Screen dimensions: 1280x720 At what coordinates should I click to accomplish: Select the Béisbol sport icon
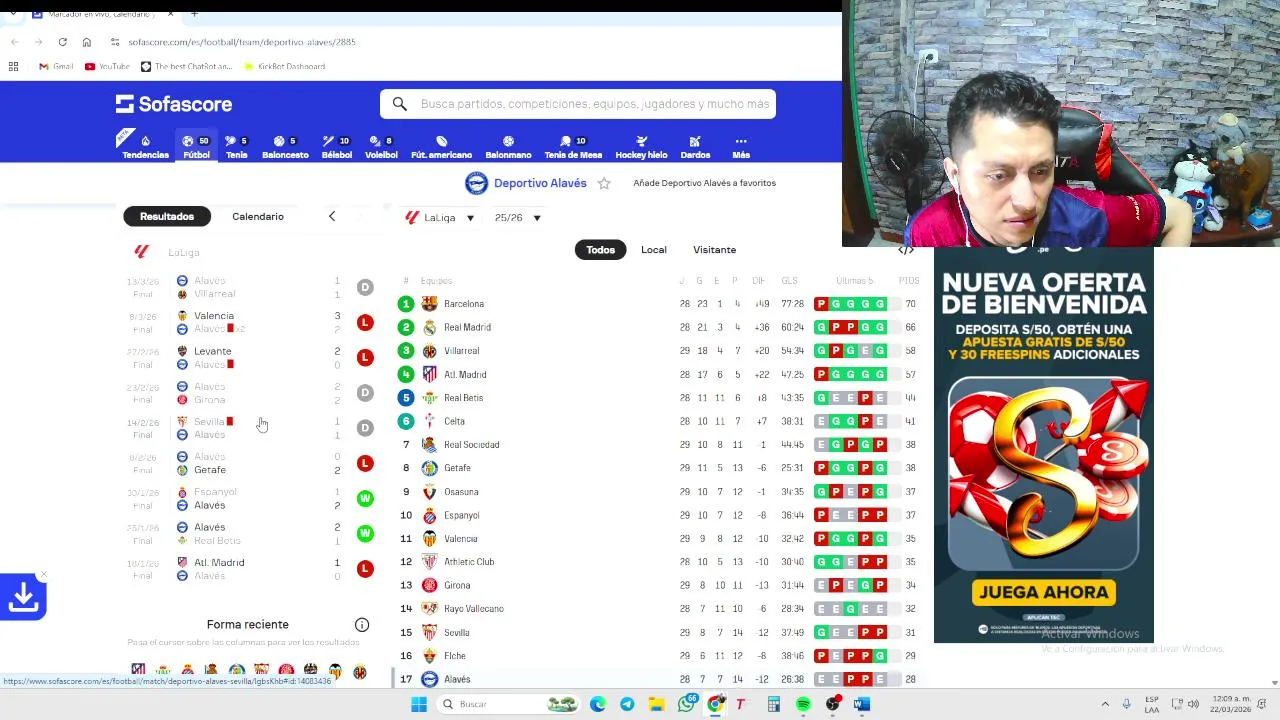tap(336, 146)
